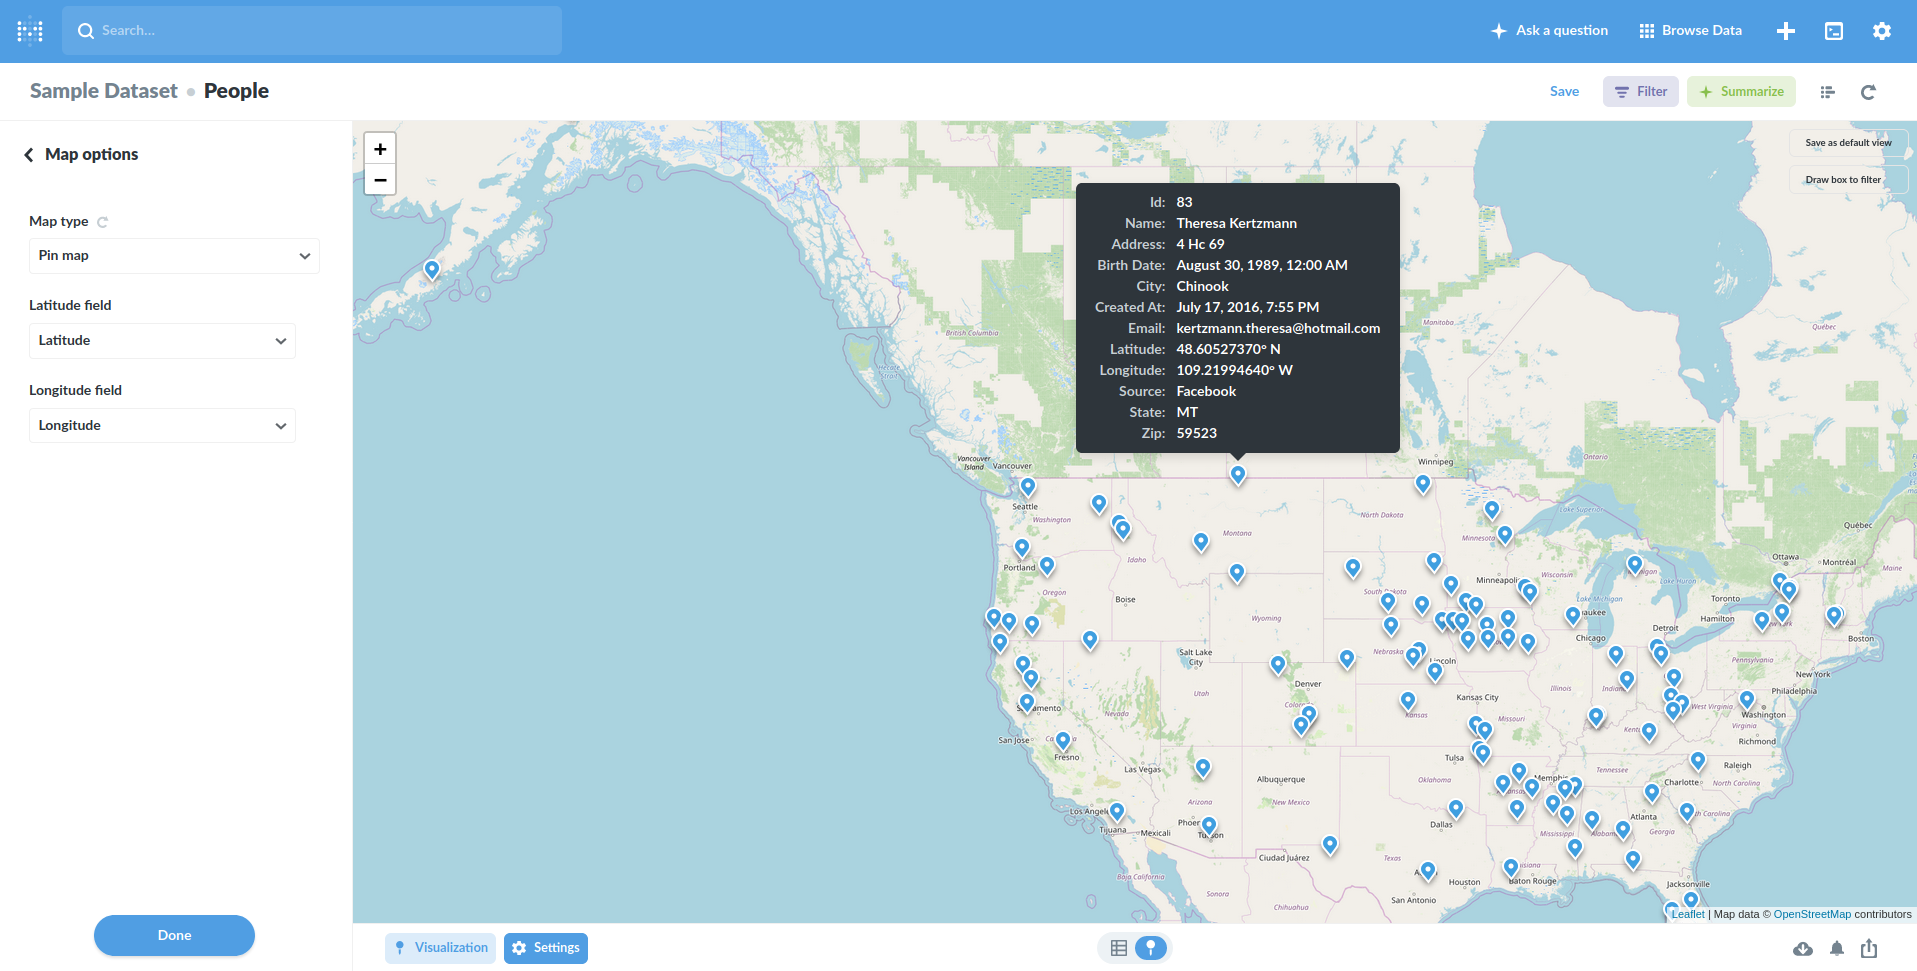Viewport: 1917px width, 971px height.
Task: Reset Map type with the small refresh icon
Action: pos(102,221)
